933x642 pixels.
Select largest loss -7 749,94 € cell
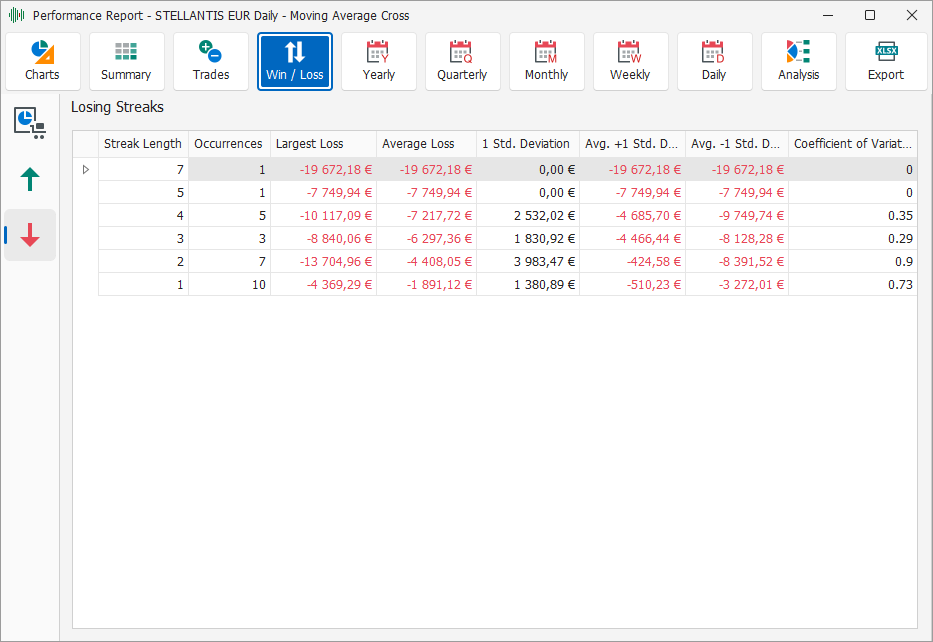click(x=323, y=193)
